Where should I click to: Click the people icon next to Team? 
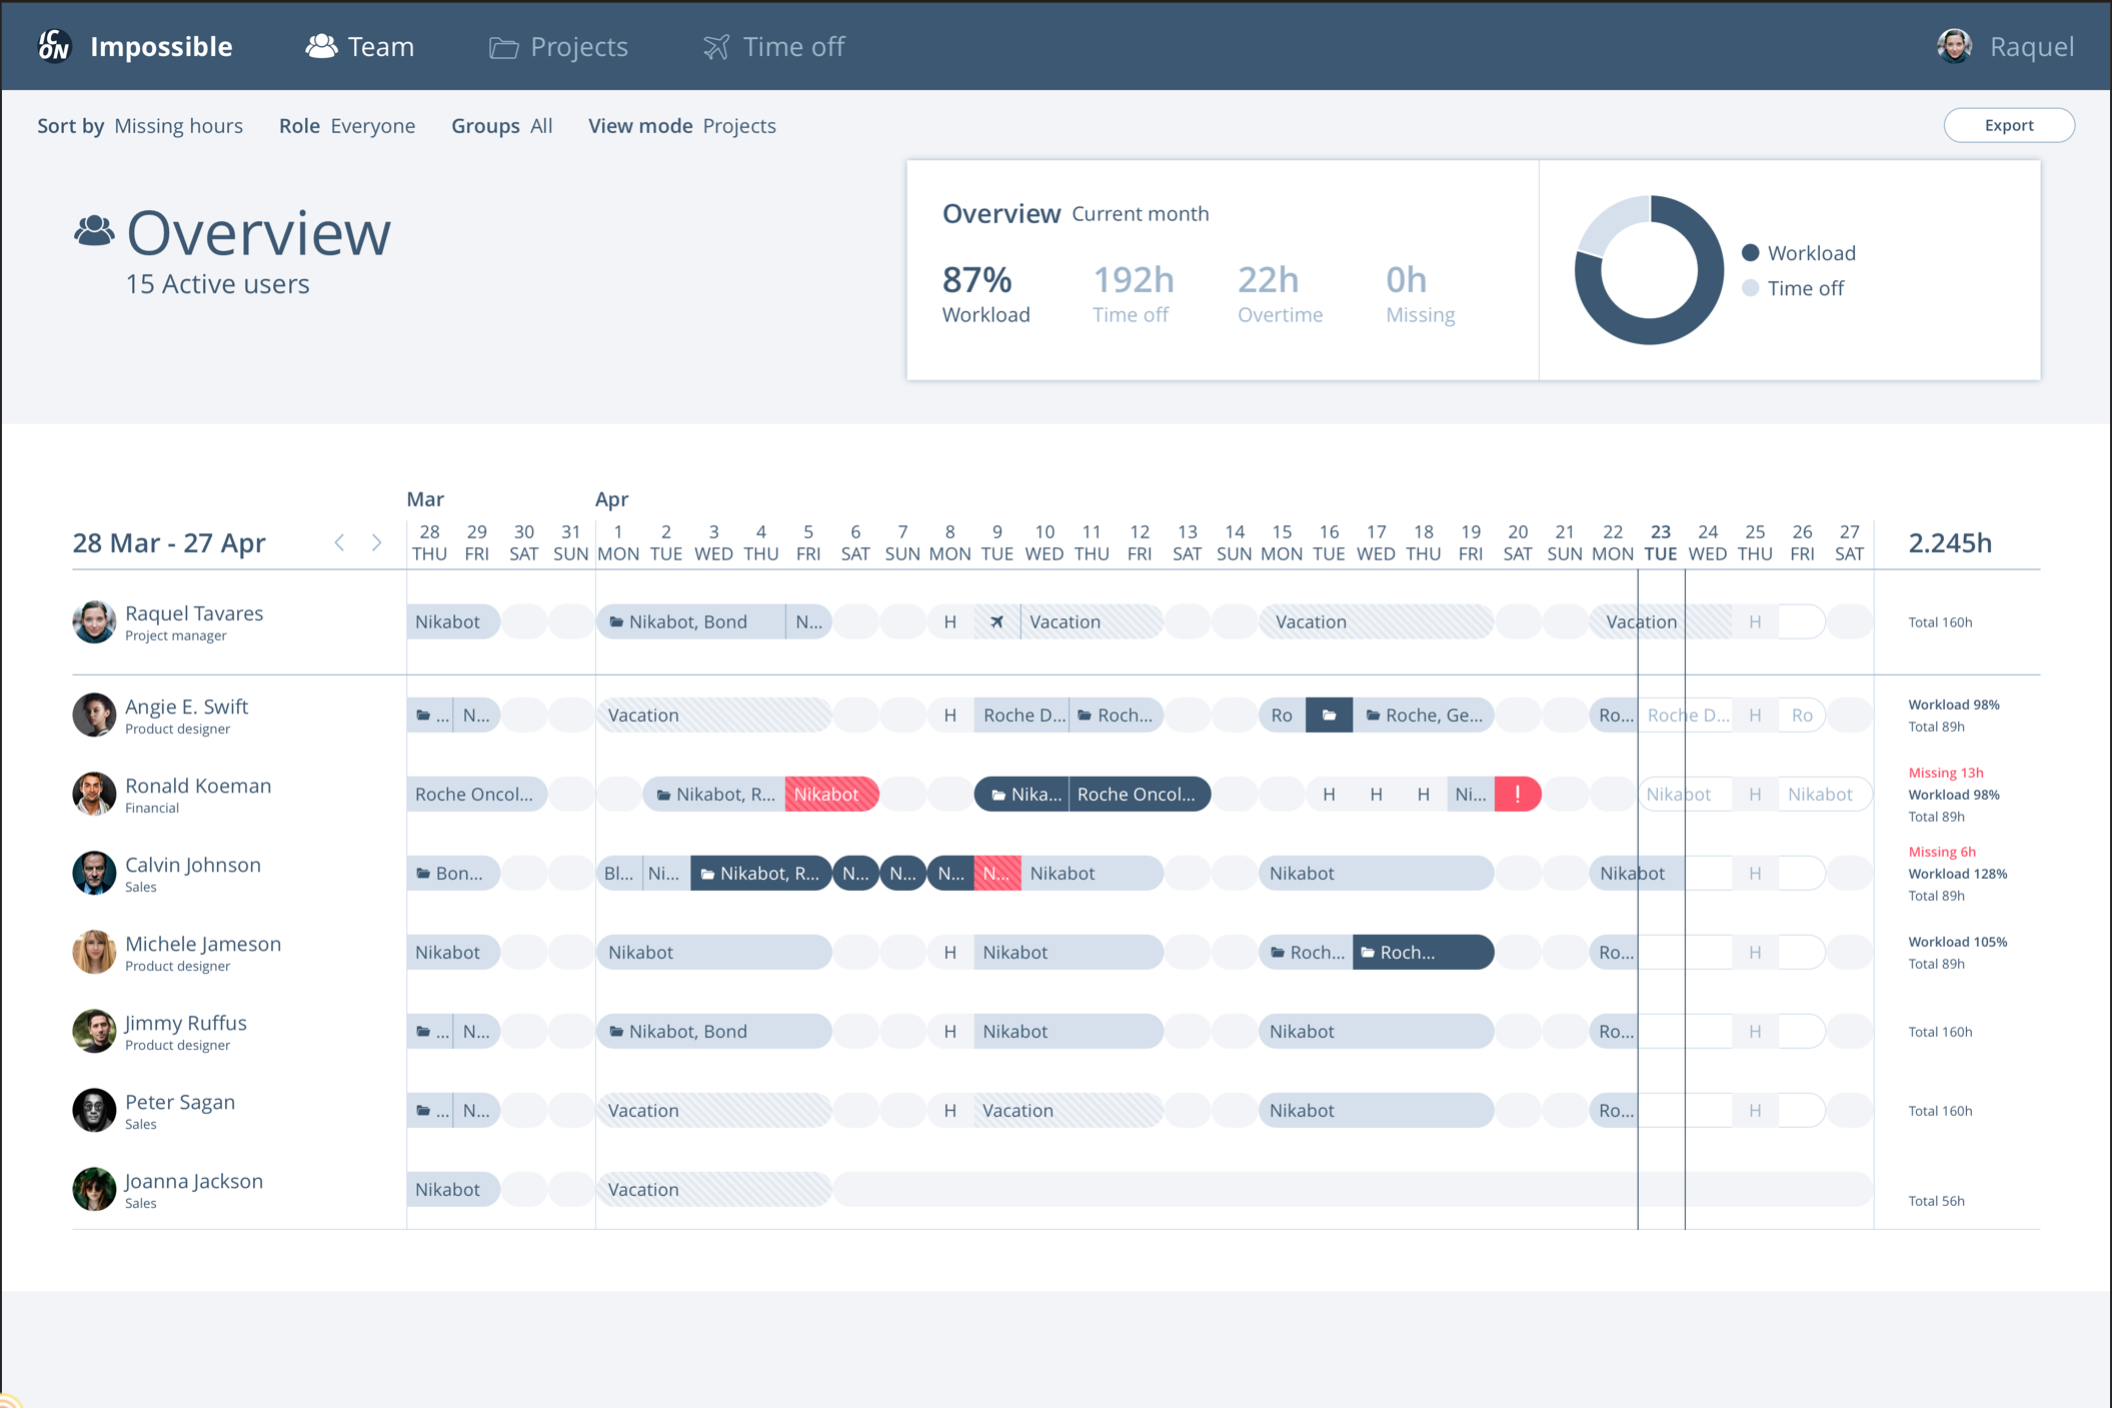(x=320, y=45)
